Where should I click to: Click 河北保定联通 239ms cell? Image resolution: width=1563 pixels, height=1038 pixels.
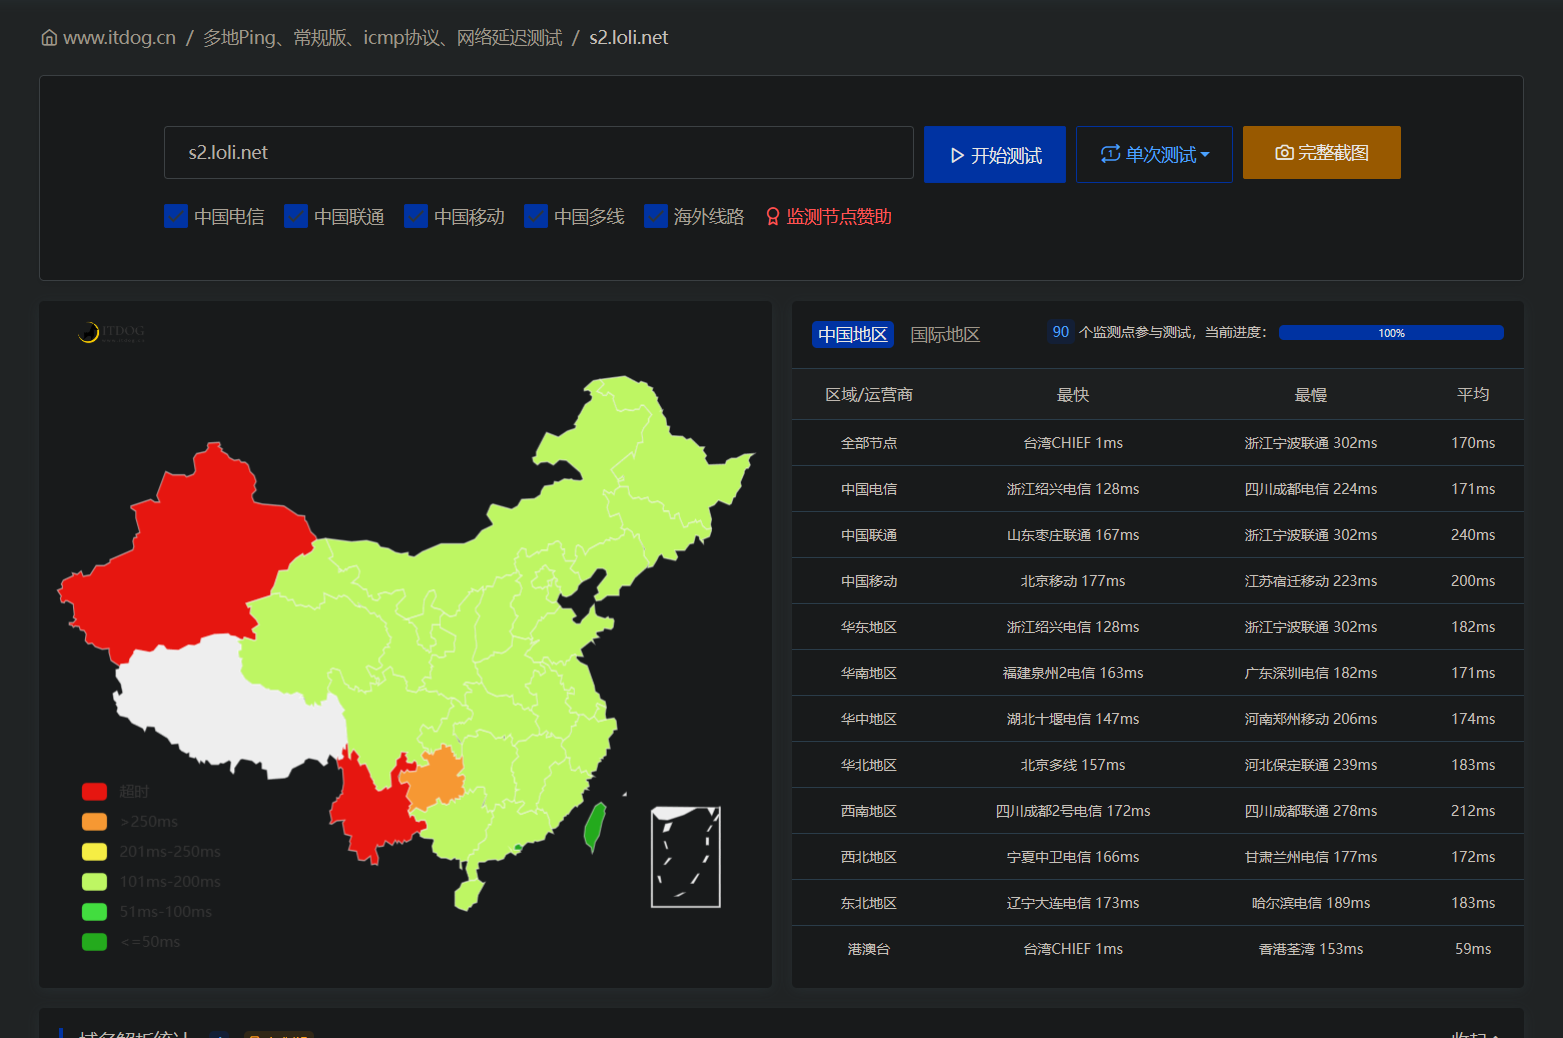click(x=1311, y=765)
